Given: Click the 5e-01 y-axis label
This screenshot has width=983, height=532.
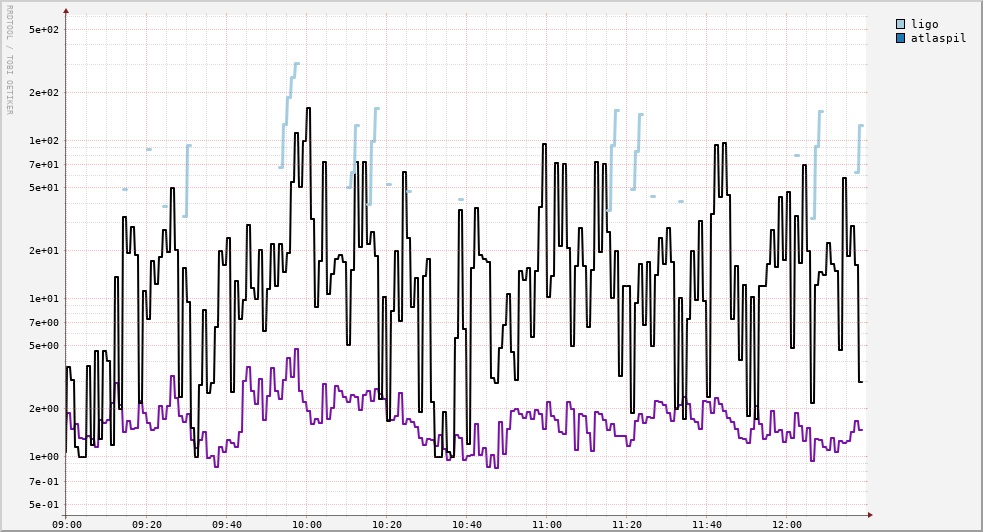Looking at the screenshot, I should [x=43, y=505].
